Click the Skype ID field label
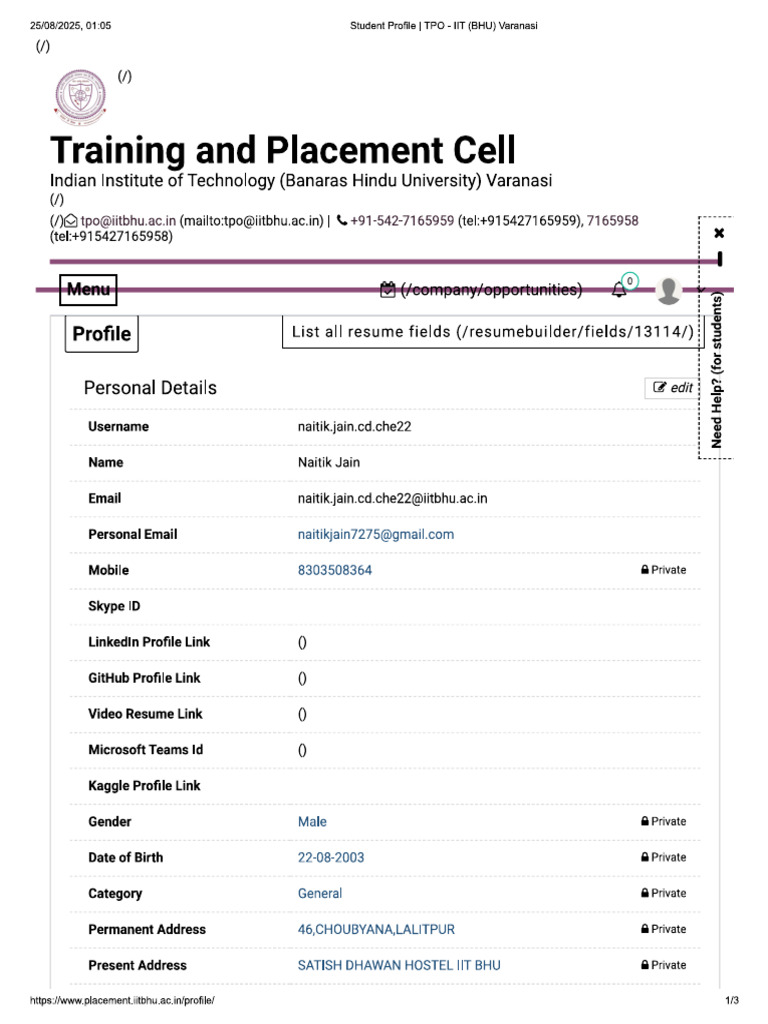The image size is (768, 1024). (114, 606)
